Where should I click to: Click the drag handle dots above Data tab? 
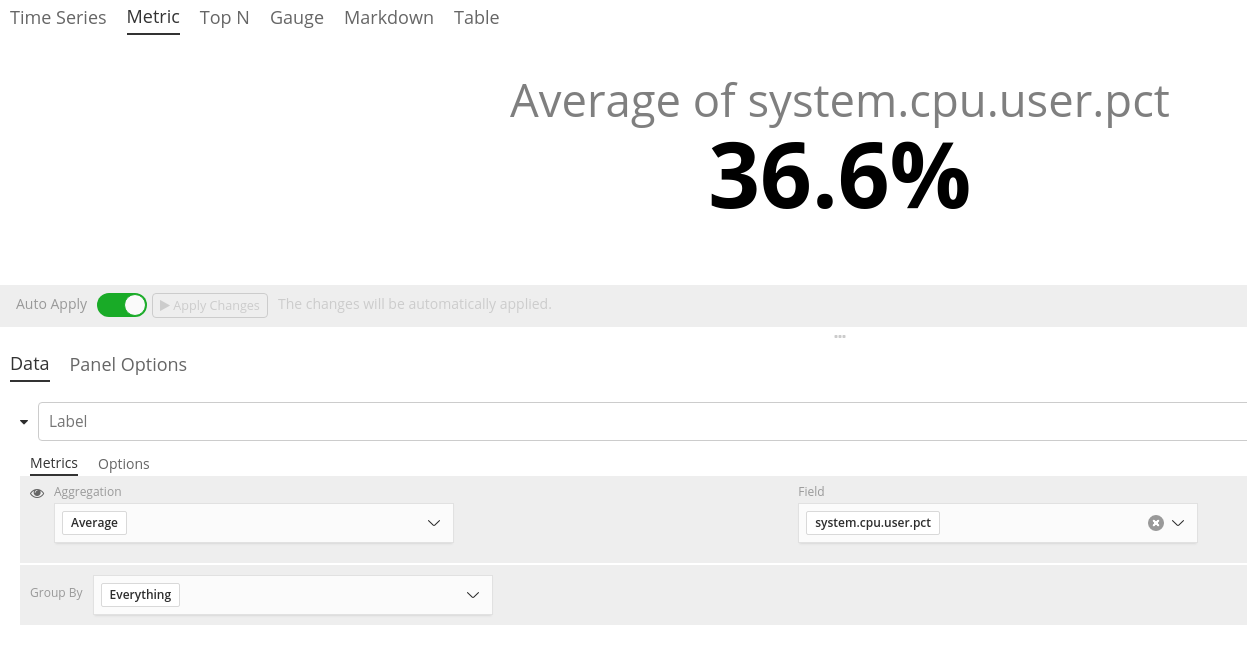pos(839,336)
